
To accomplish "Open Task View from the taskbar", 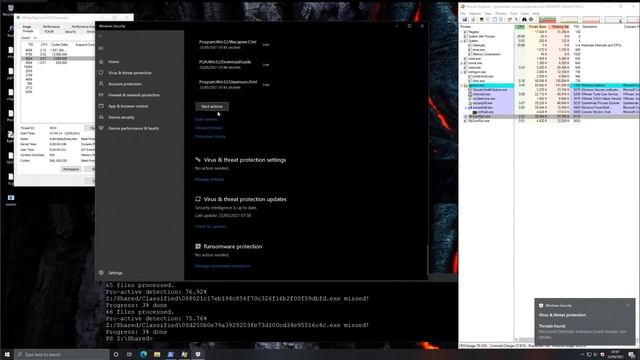I will point(129,354).
